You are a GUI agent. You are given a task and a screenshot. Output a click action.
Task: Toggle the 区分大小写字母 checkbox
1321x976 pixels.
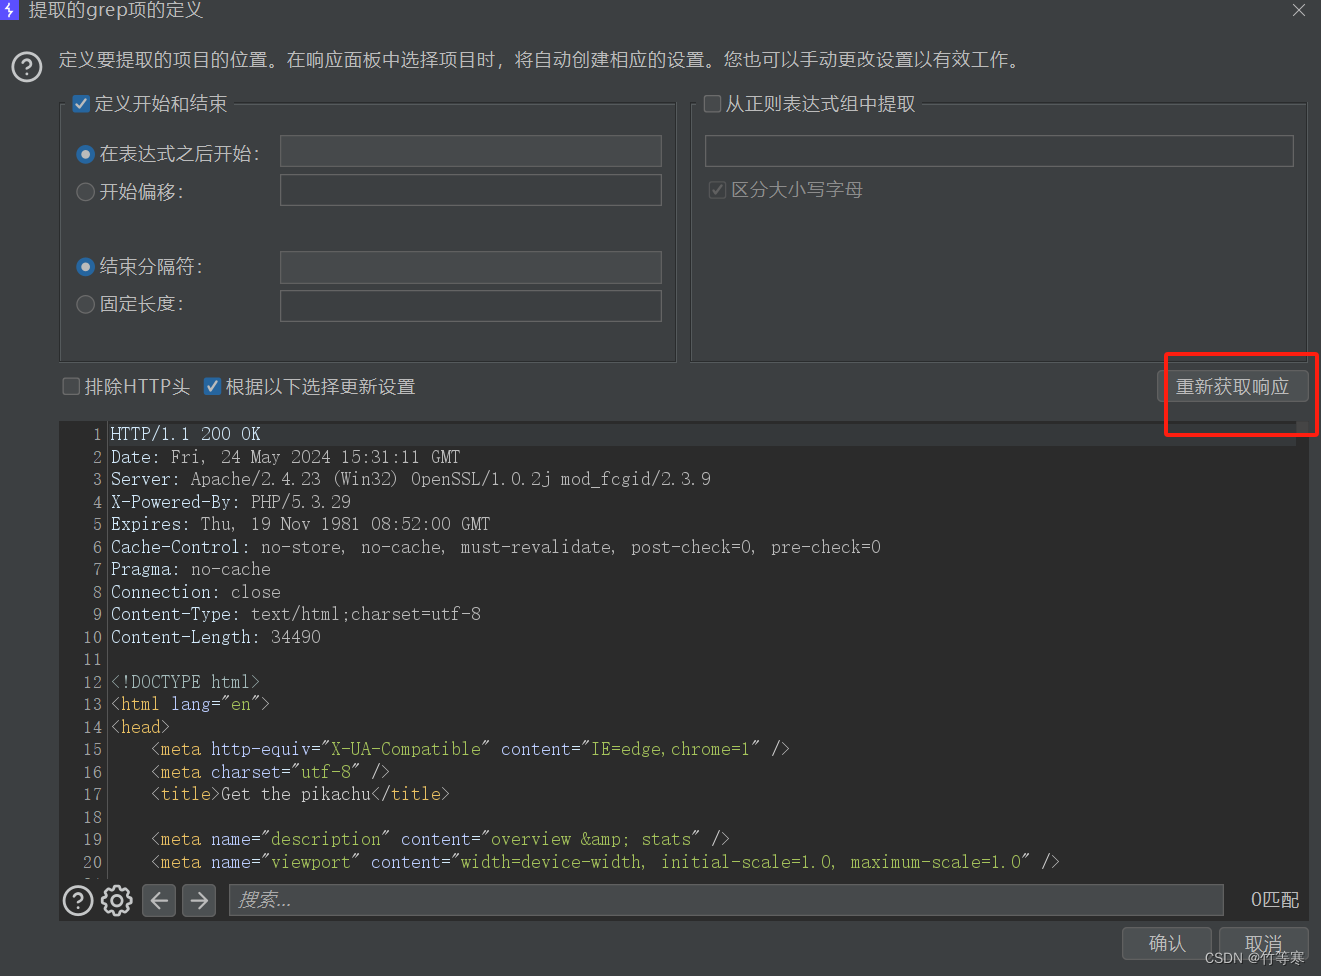click(x=717, y=189)
